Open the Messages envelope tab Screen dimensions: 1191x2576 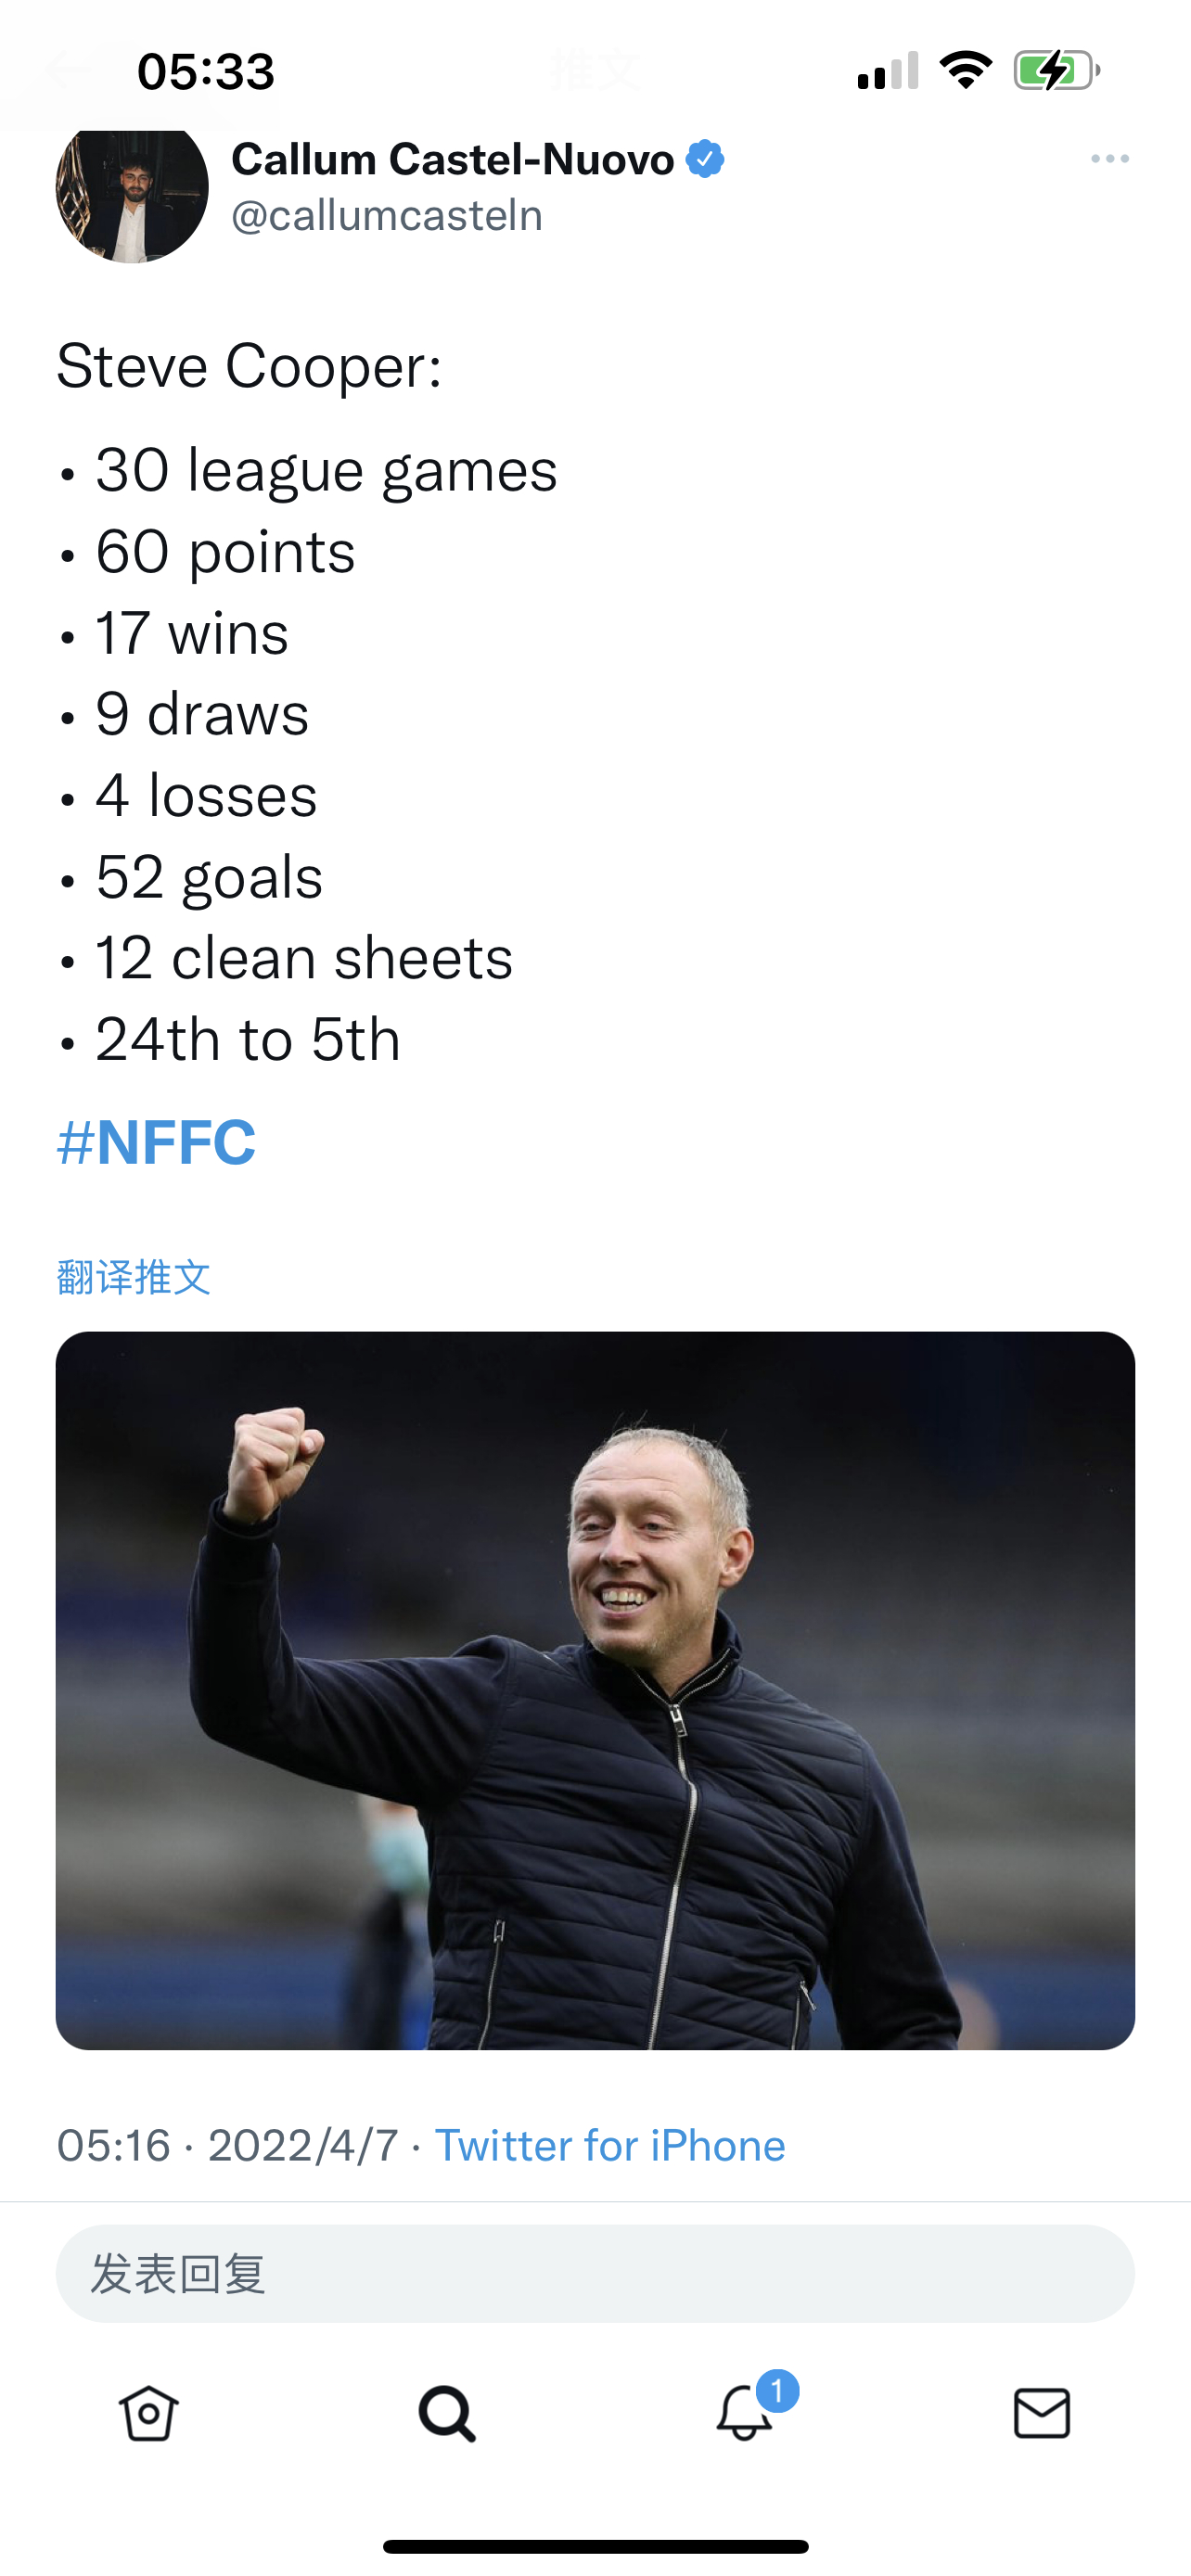pyautogui.click(x=1042, y=2414)
